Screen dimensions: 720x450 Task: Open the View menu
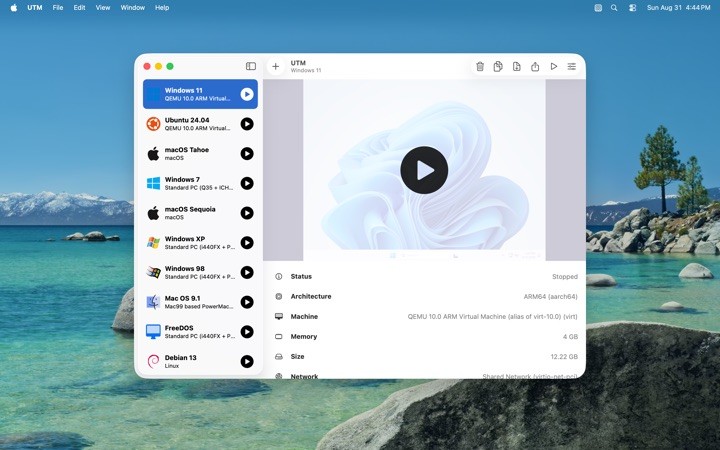coord(103,8)
